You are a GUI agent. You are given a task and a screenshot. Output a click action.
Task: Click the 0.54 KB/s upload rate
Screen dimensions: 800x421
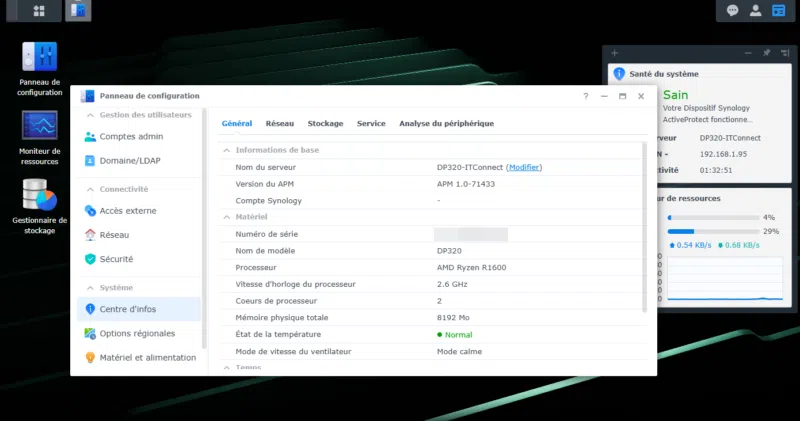point(690,245)
